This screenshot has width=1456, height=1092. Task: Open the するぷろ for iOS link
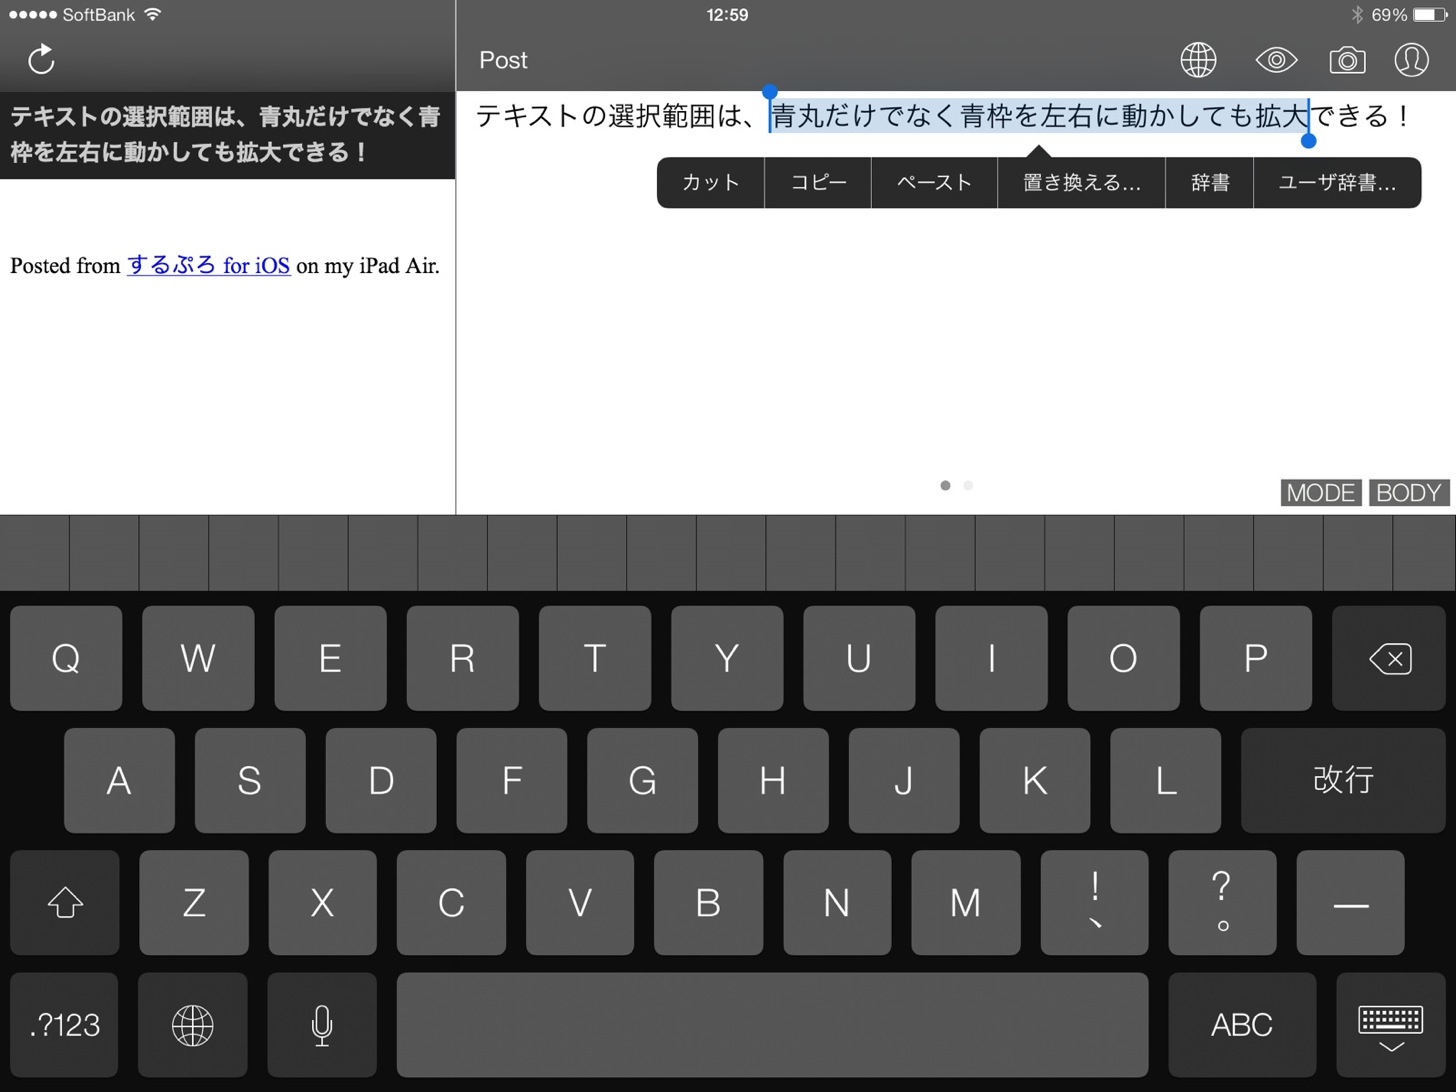point(208,265)
